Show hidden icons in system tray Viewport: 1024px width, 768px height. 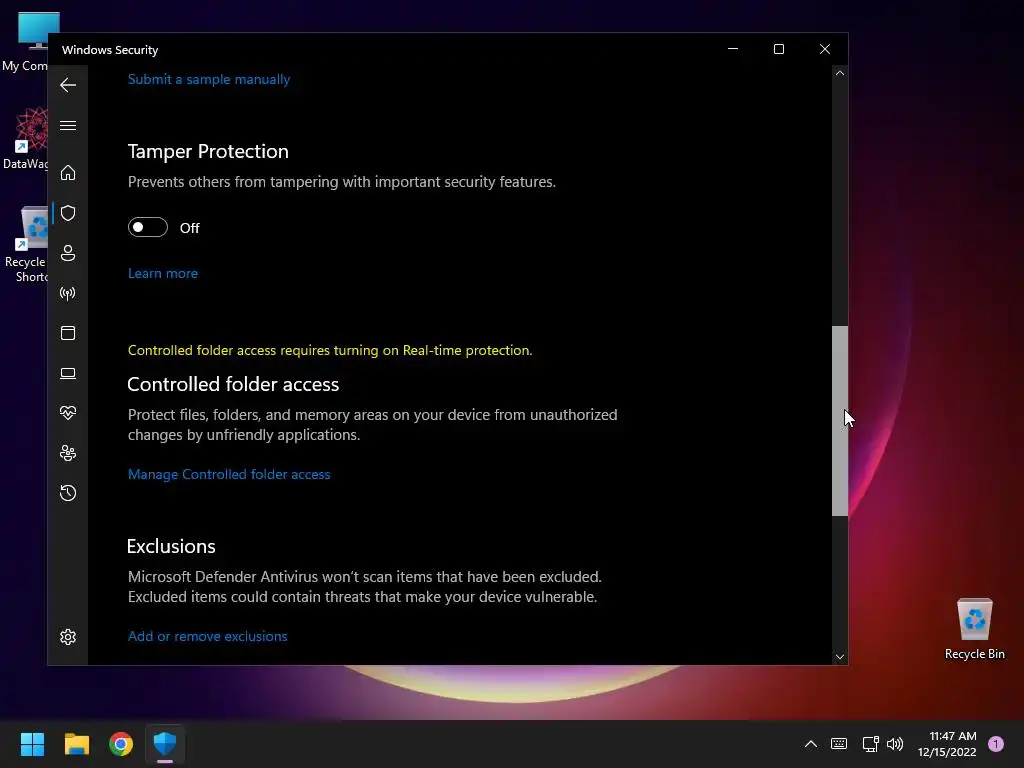(x=810, y=744)
